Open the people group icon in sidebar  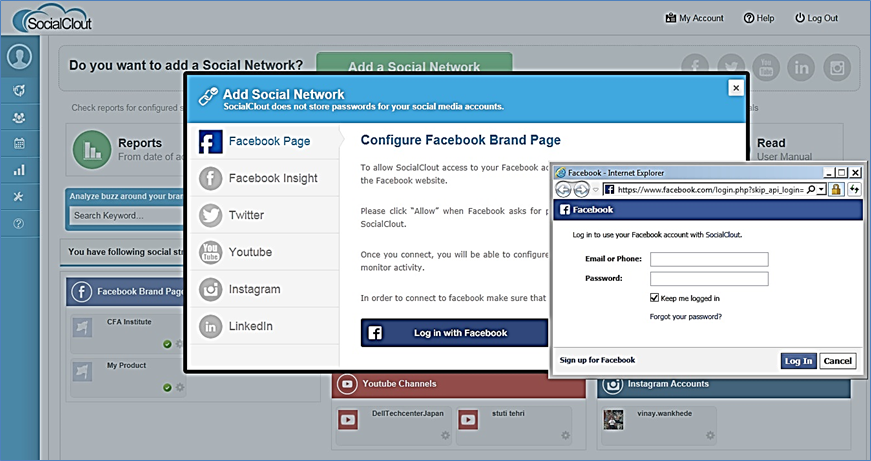click(x=19, y=117)
